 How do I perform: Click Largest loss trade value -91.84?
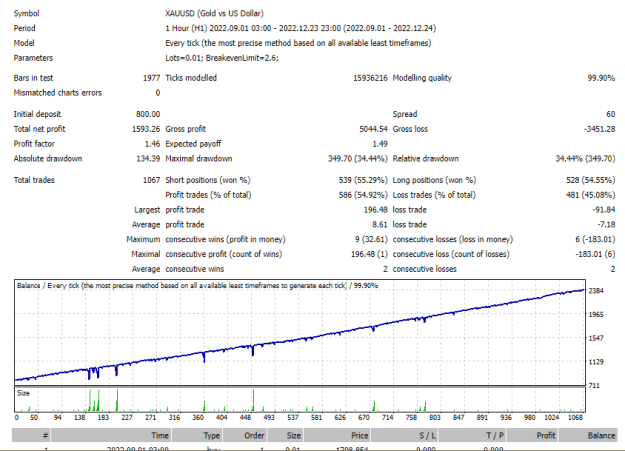click(x=603, y=210)
